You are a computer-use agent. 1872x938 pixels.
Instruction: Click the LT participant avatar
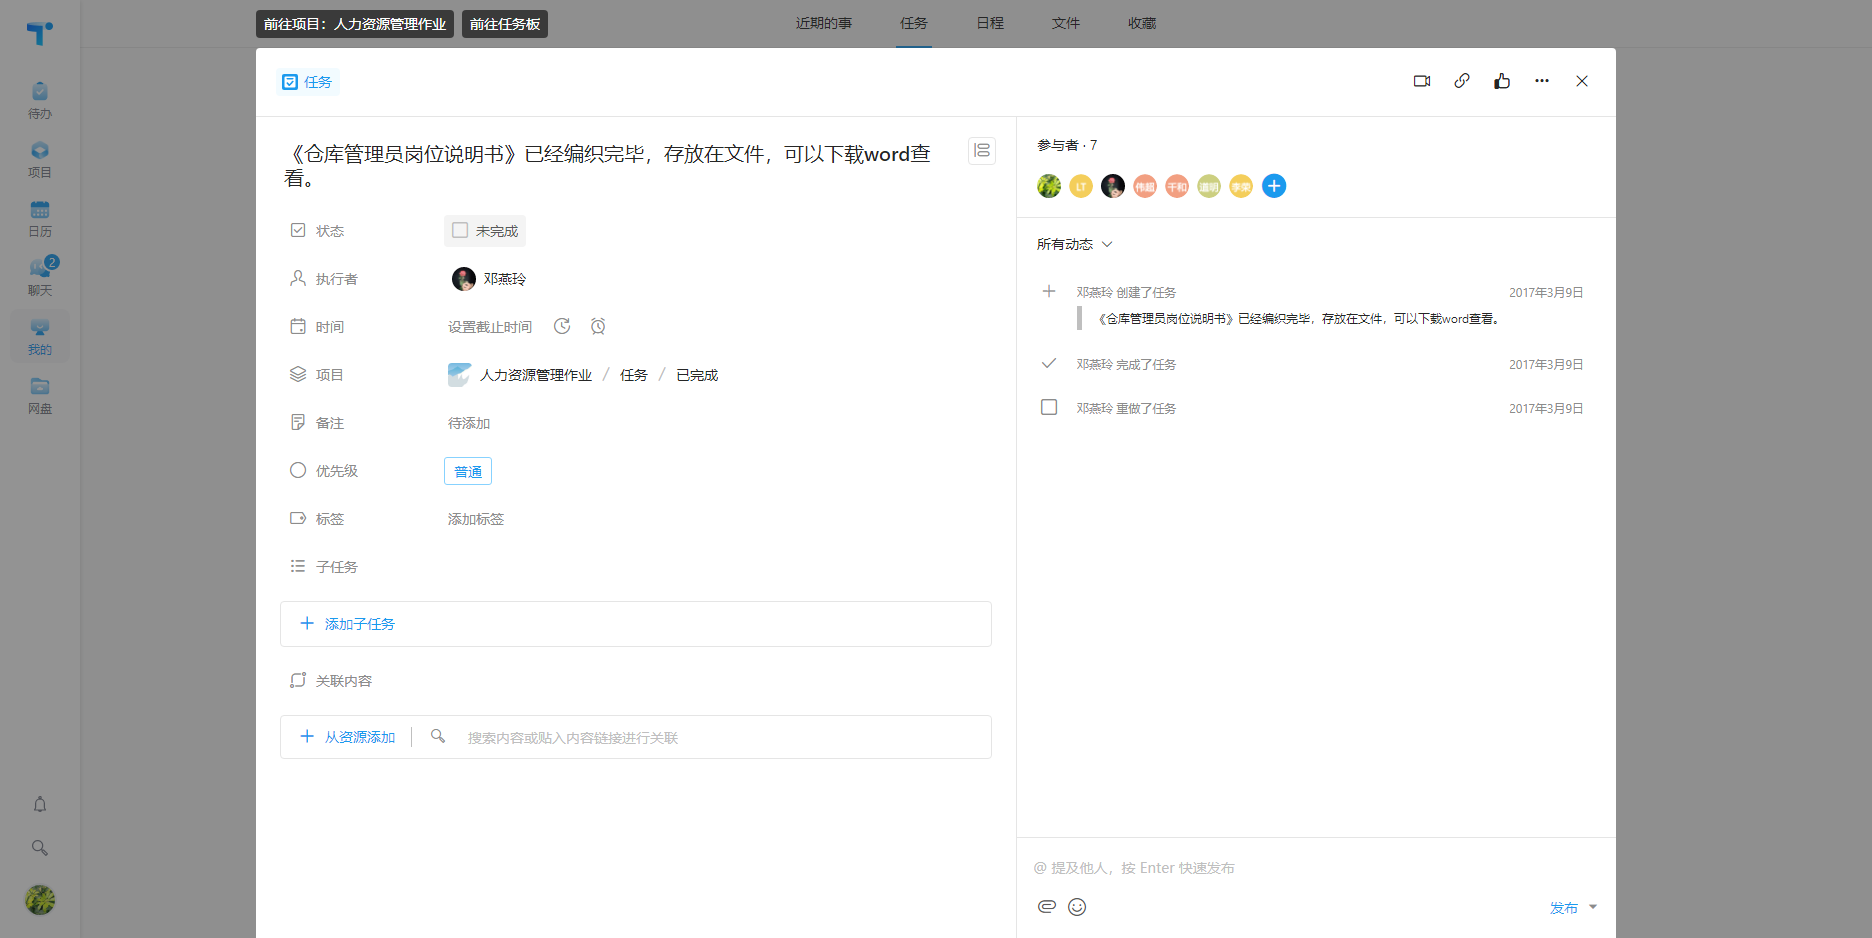(1081, 186)
